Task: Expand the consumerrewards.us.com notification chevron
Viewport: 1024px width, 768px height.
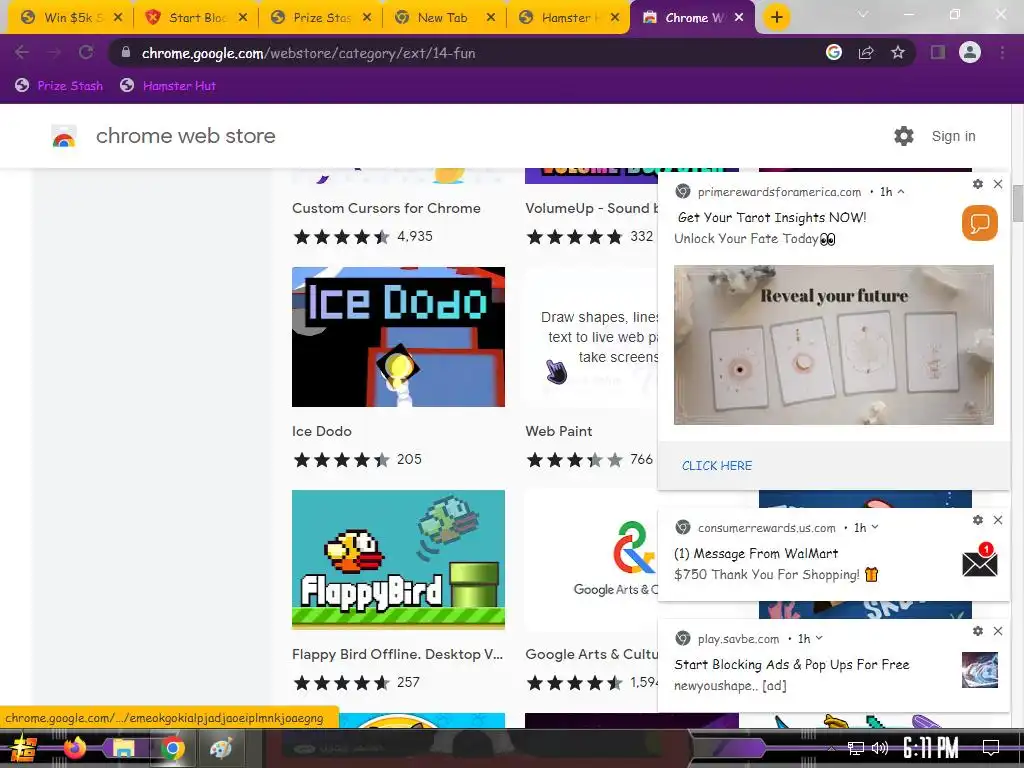Action: [875, 527]
